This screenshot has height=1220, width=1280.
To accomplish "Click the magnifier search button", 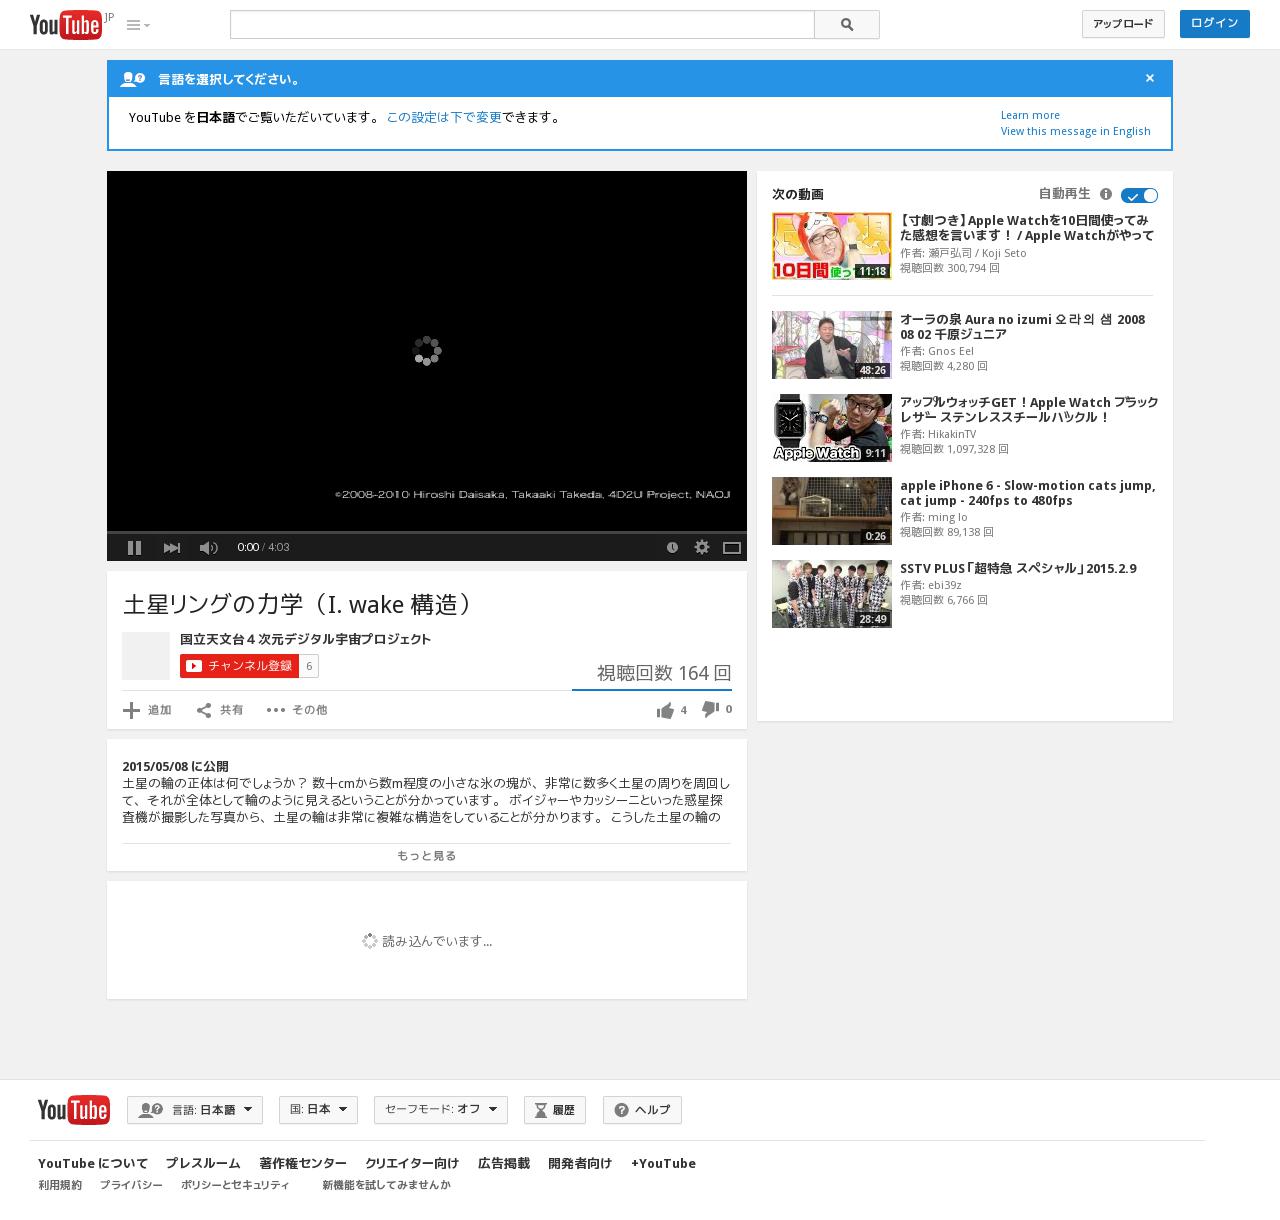I will [847, 25].
